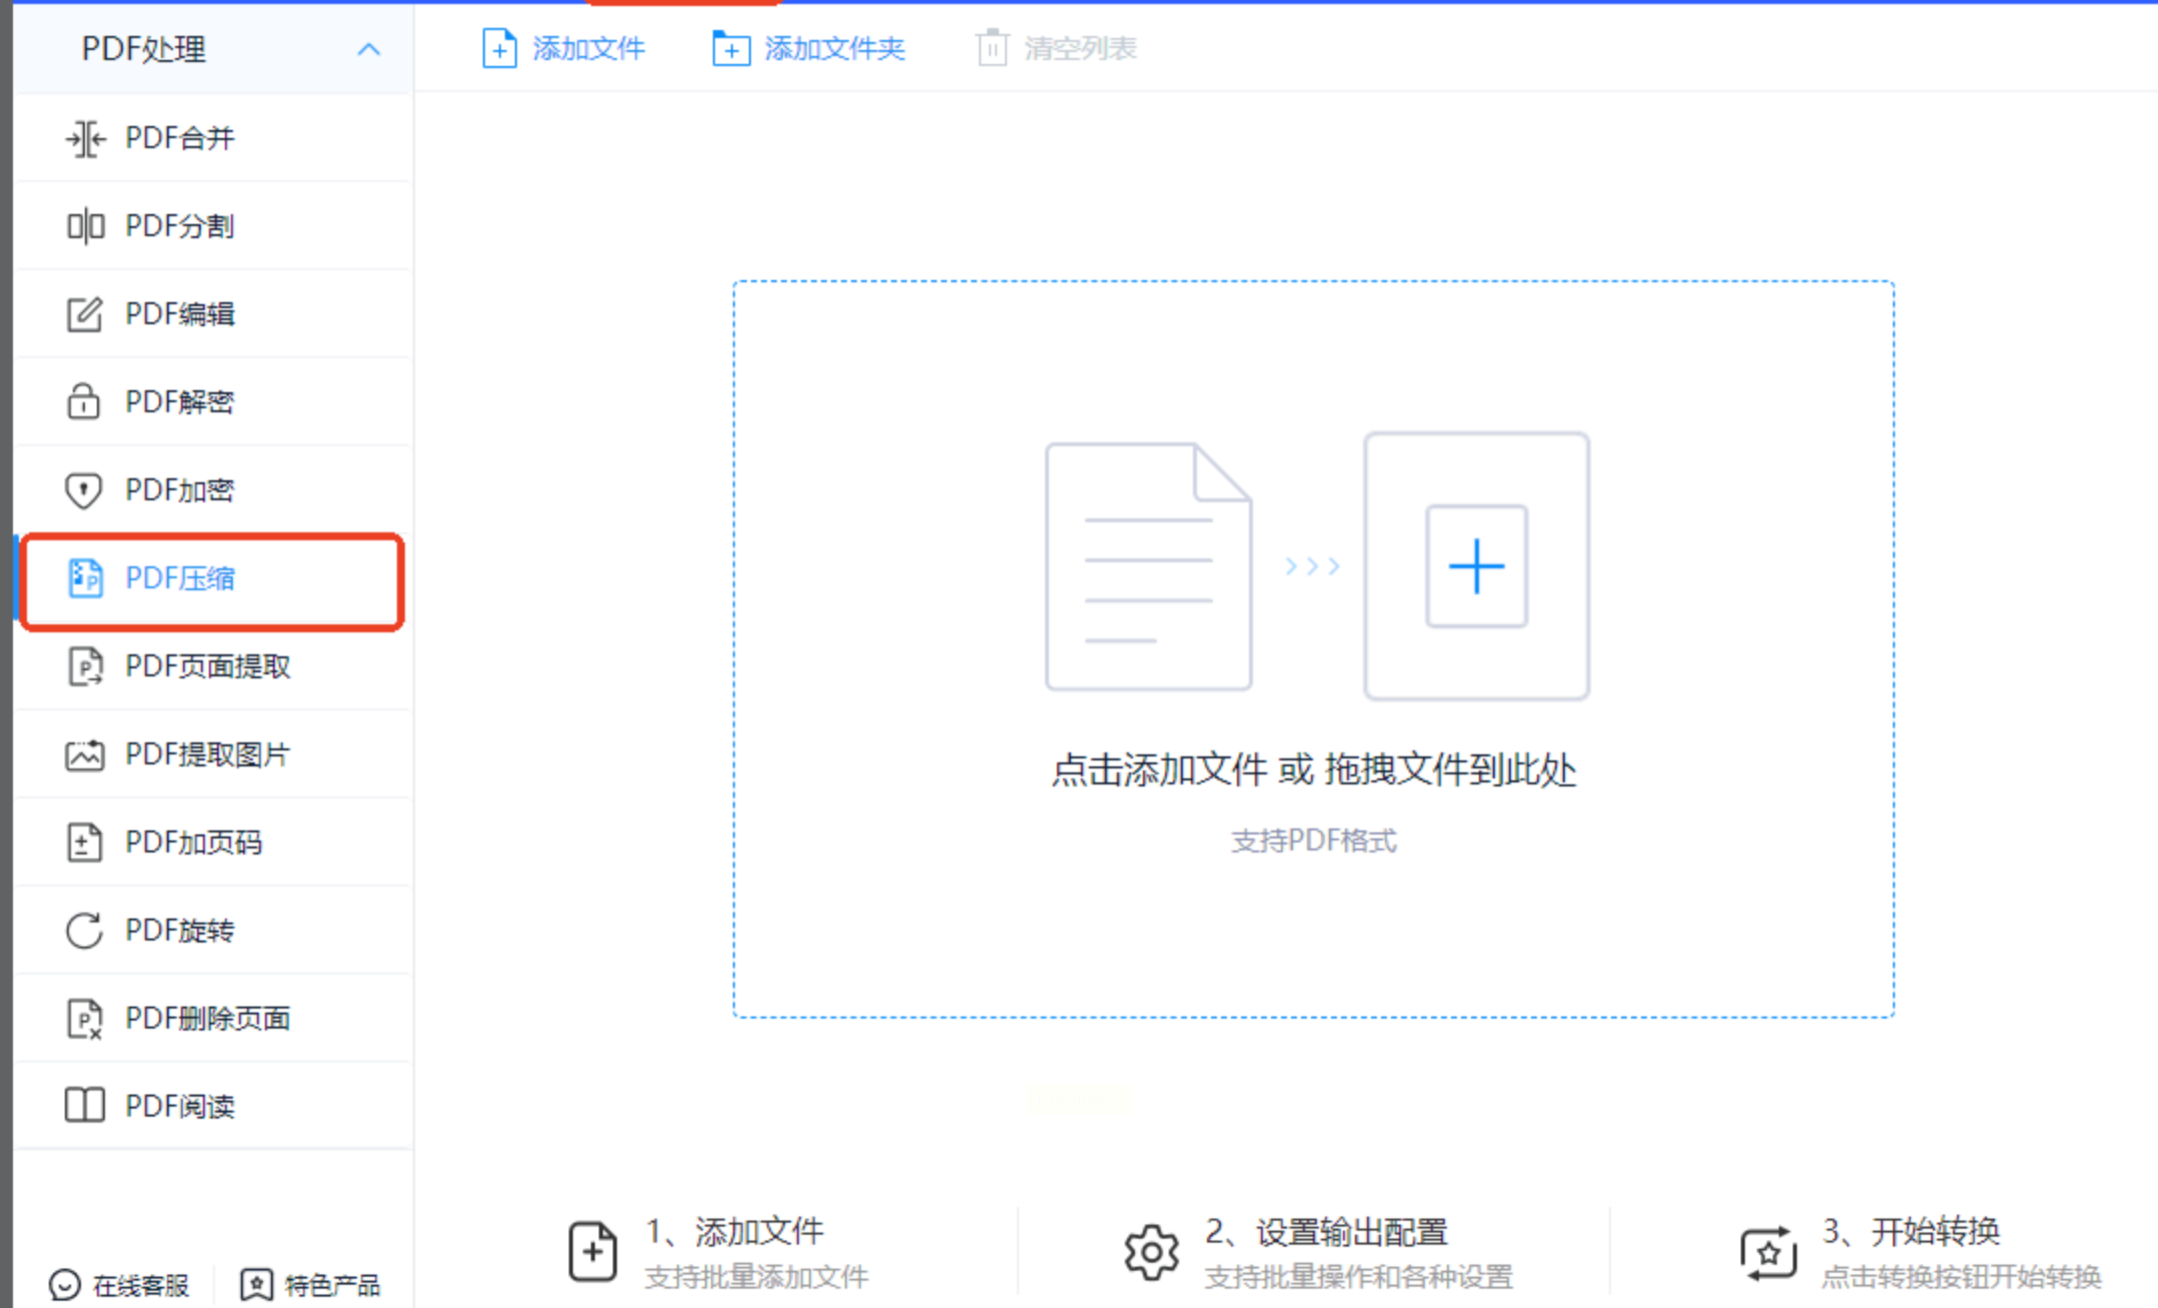
Task: Click the PDF提取图片 image icon
Action: (x=84, y=755)
